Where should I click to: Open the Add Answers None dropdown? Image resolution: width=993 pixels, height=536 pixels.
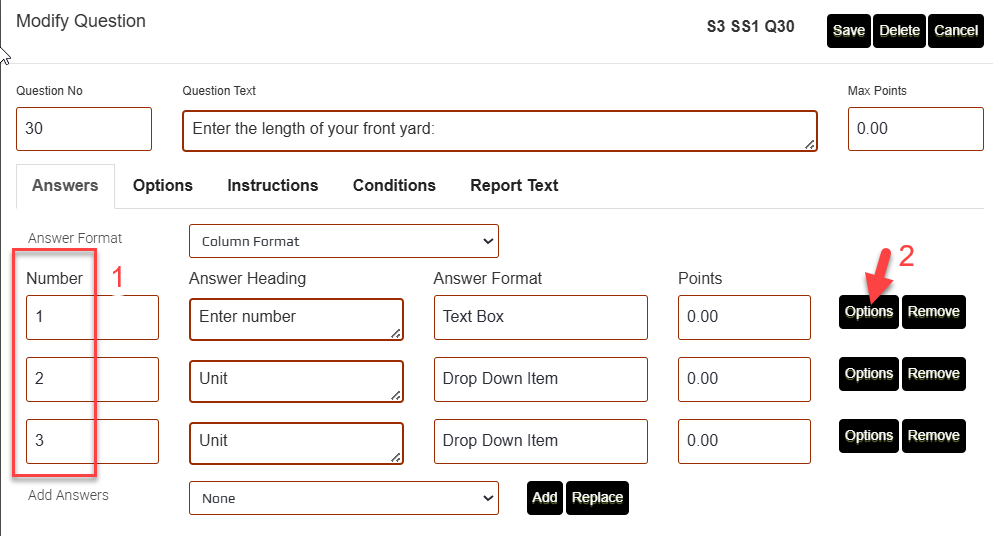(343, 498)
